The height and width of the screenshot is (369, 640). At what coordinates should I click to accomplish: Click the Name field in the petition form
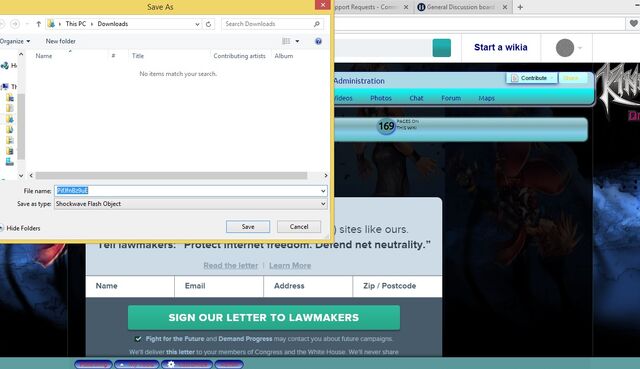(130, 286)
